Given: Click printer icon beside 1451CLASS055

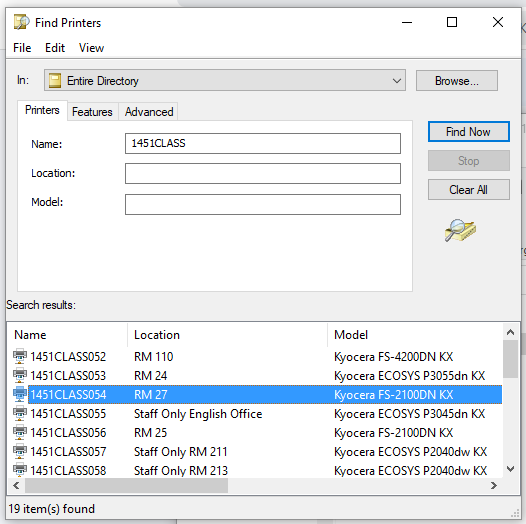Looking at the screenshot, I should tap(20, 414).
